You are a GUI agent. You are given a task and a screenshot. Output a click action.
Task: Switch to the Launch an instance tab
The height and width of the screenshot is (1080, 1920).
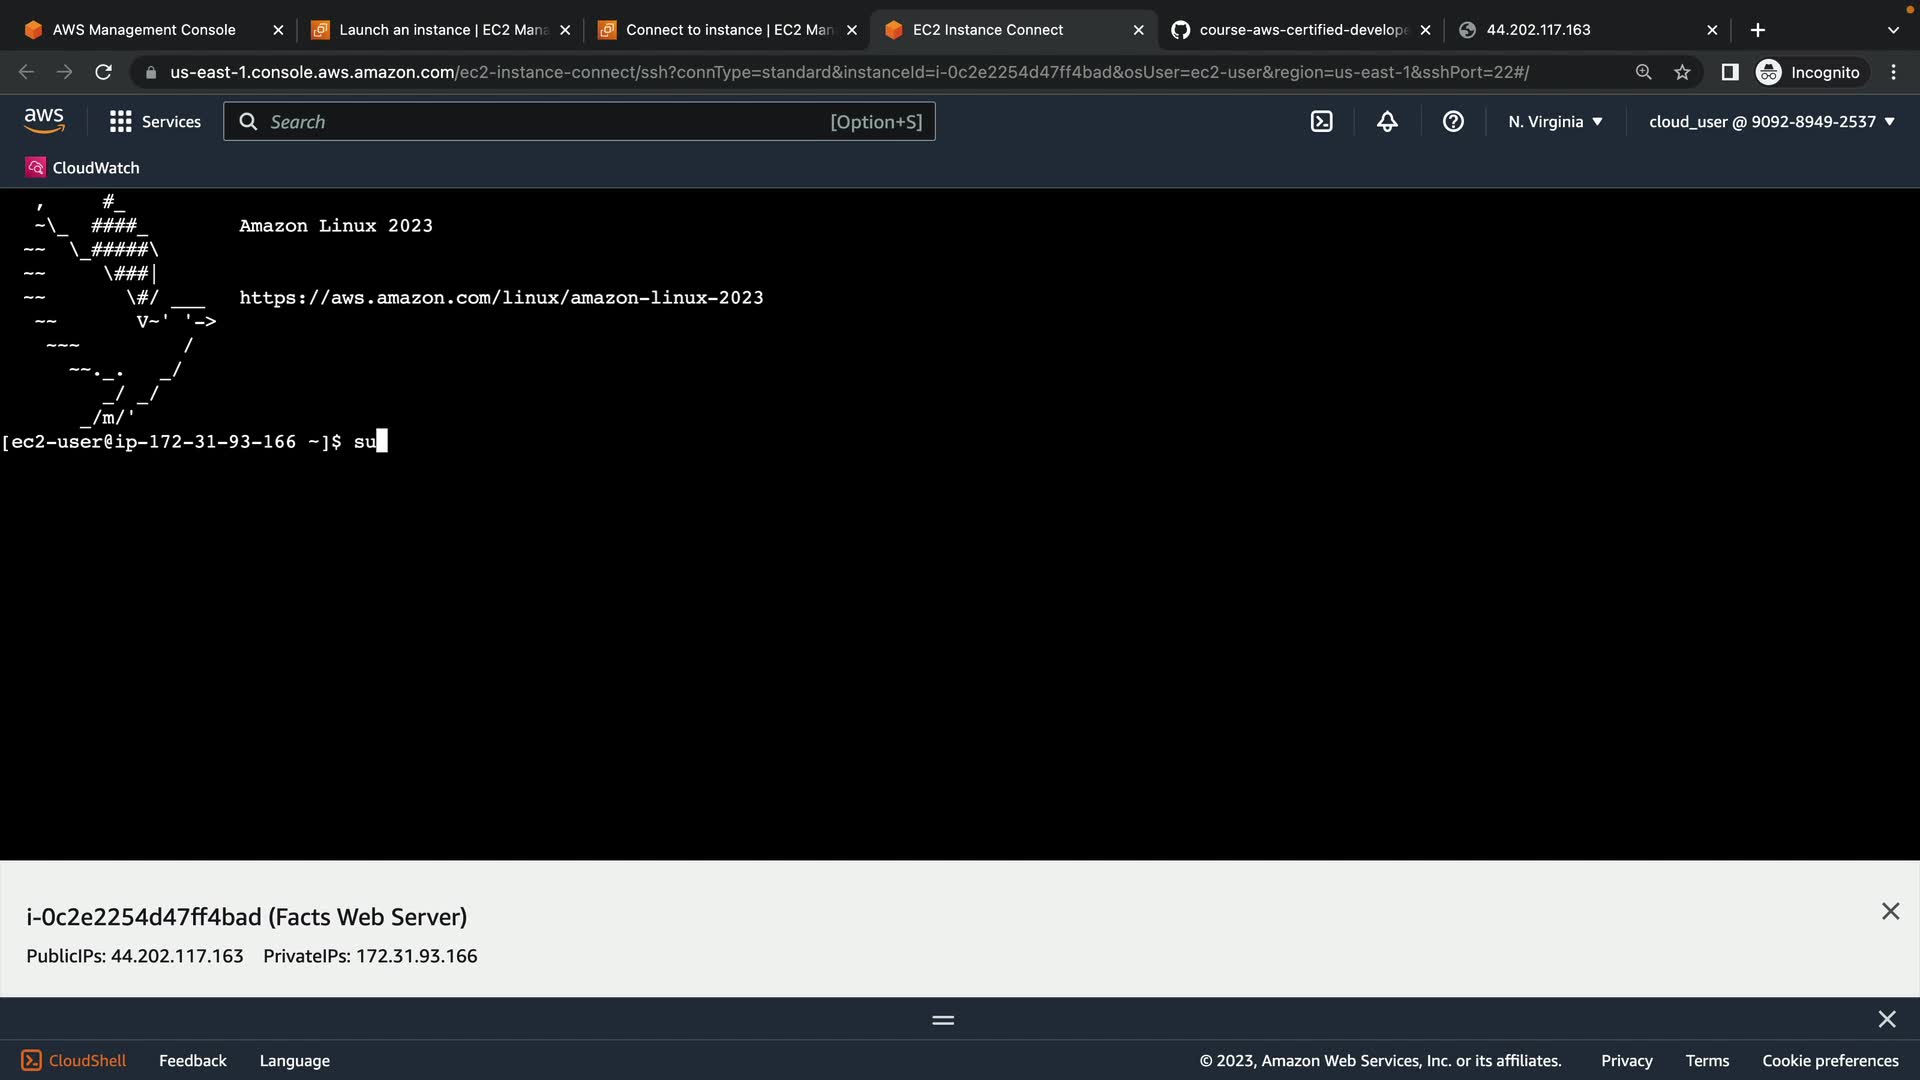point(440,30)
